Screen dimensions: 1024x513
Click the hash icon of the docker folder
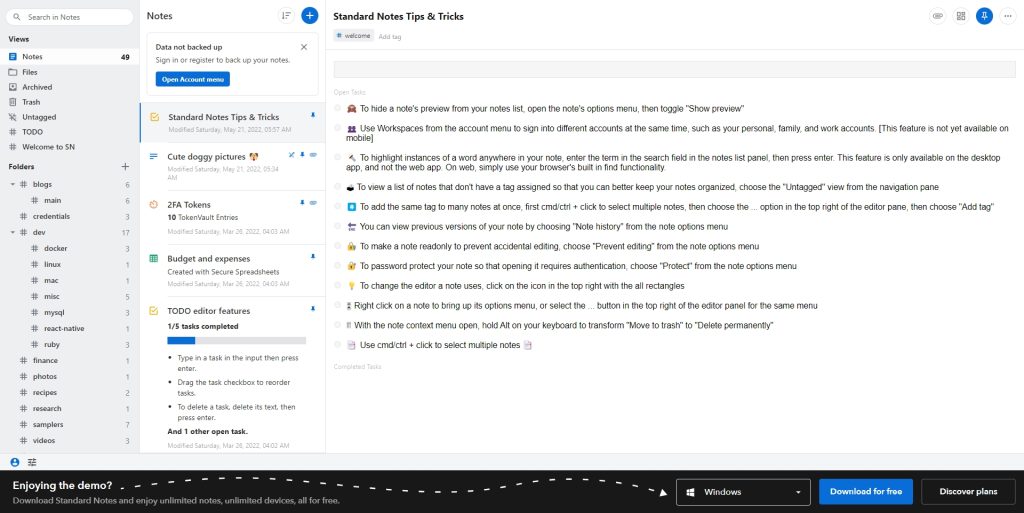(x=35, y=248)
